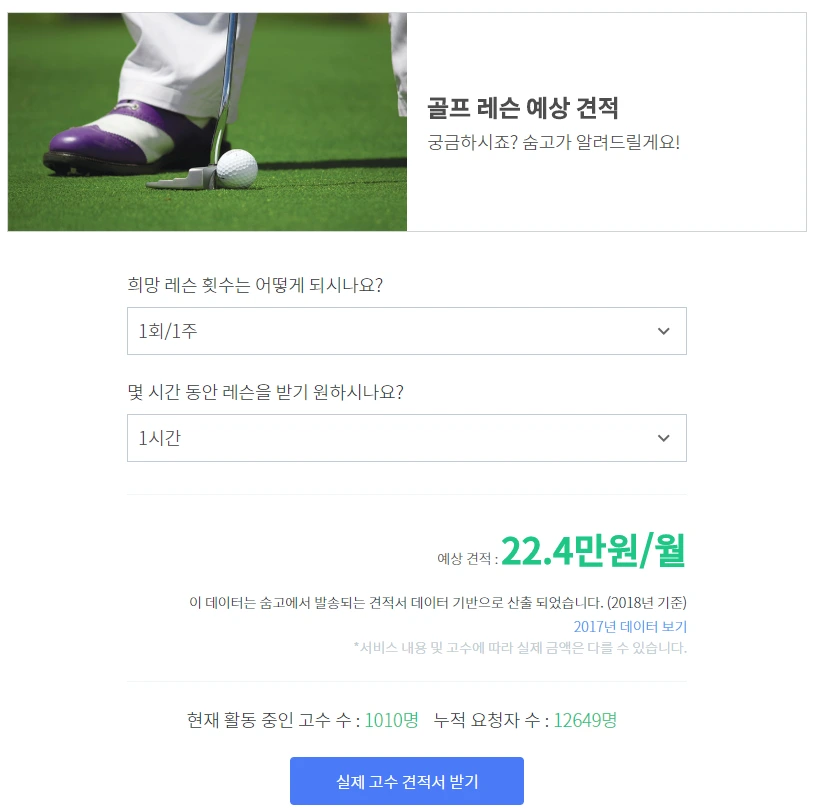Screen dimensions: 817x809
Task: Click the subtitle 궁금하시죠? 숨고가 알려드릴게요!
Action: point(553,142)
